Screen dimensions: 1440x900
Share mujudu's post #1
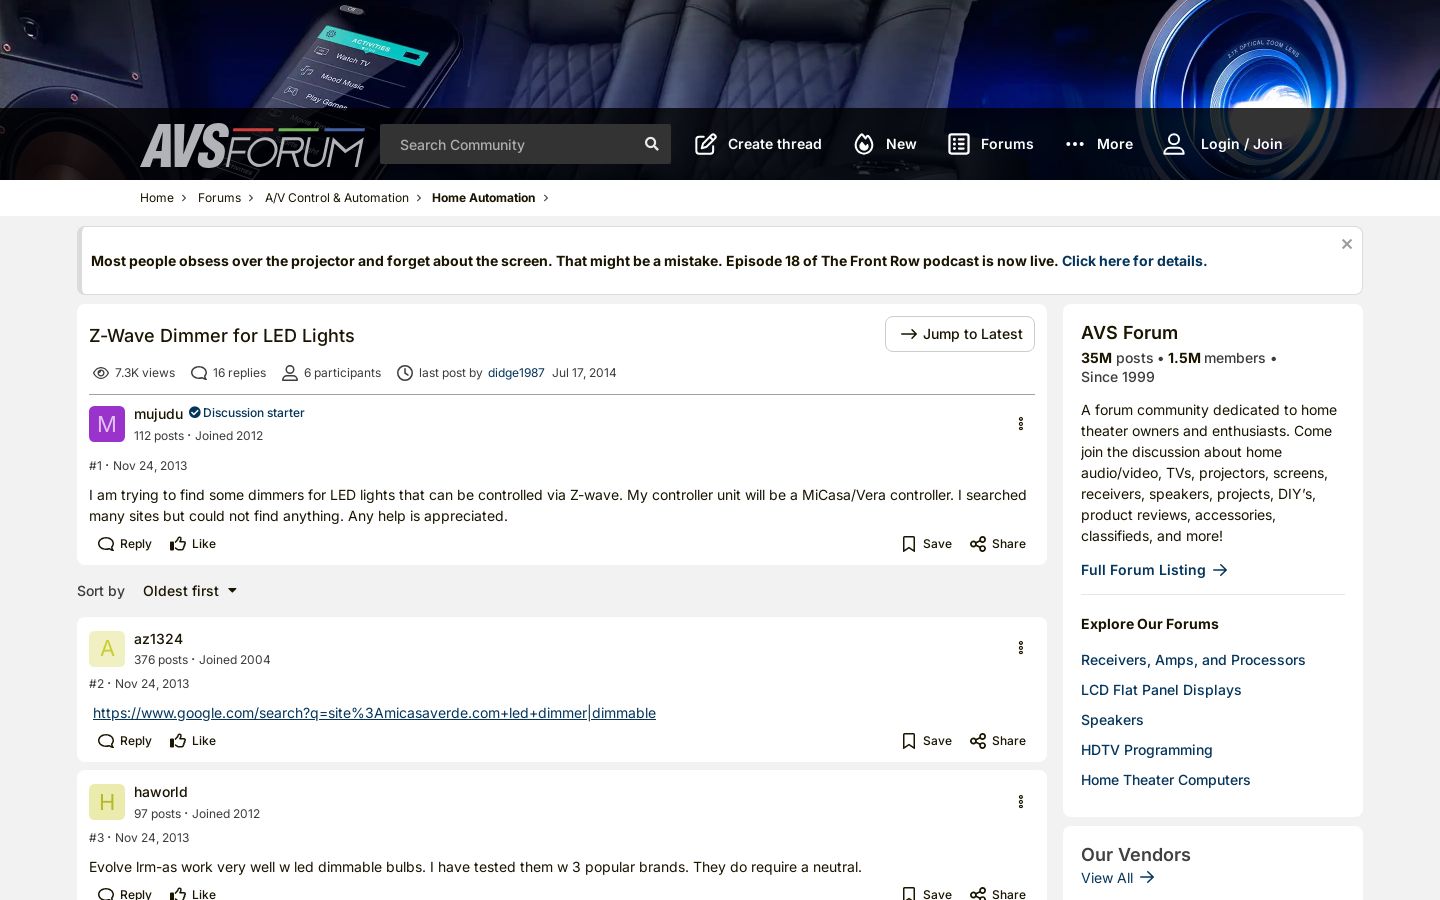tap(998, 544)
